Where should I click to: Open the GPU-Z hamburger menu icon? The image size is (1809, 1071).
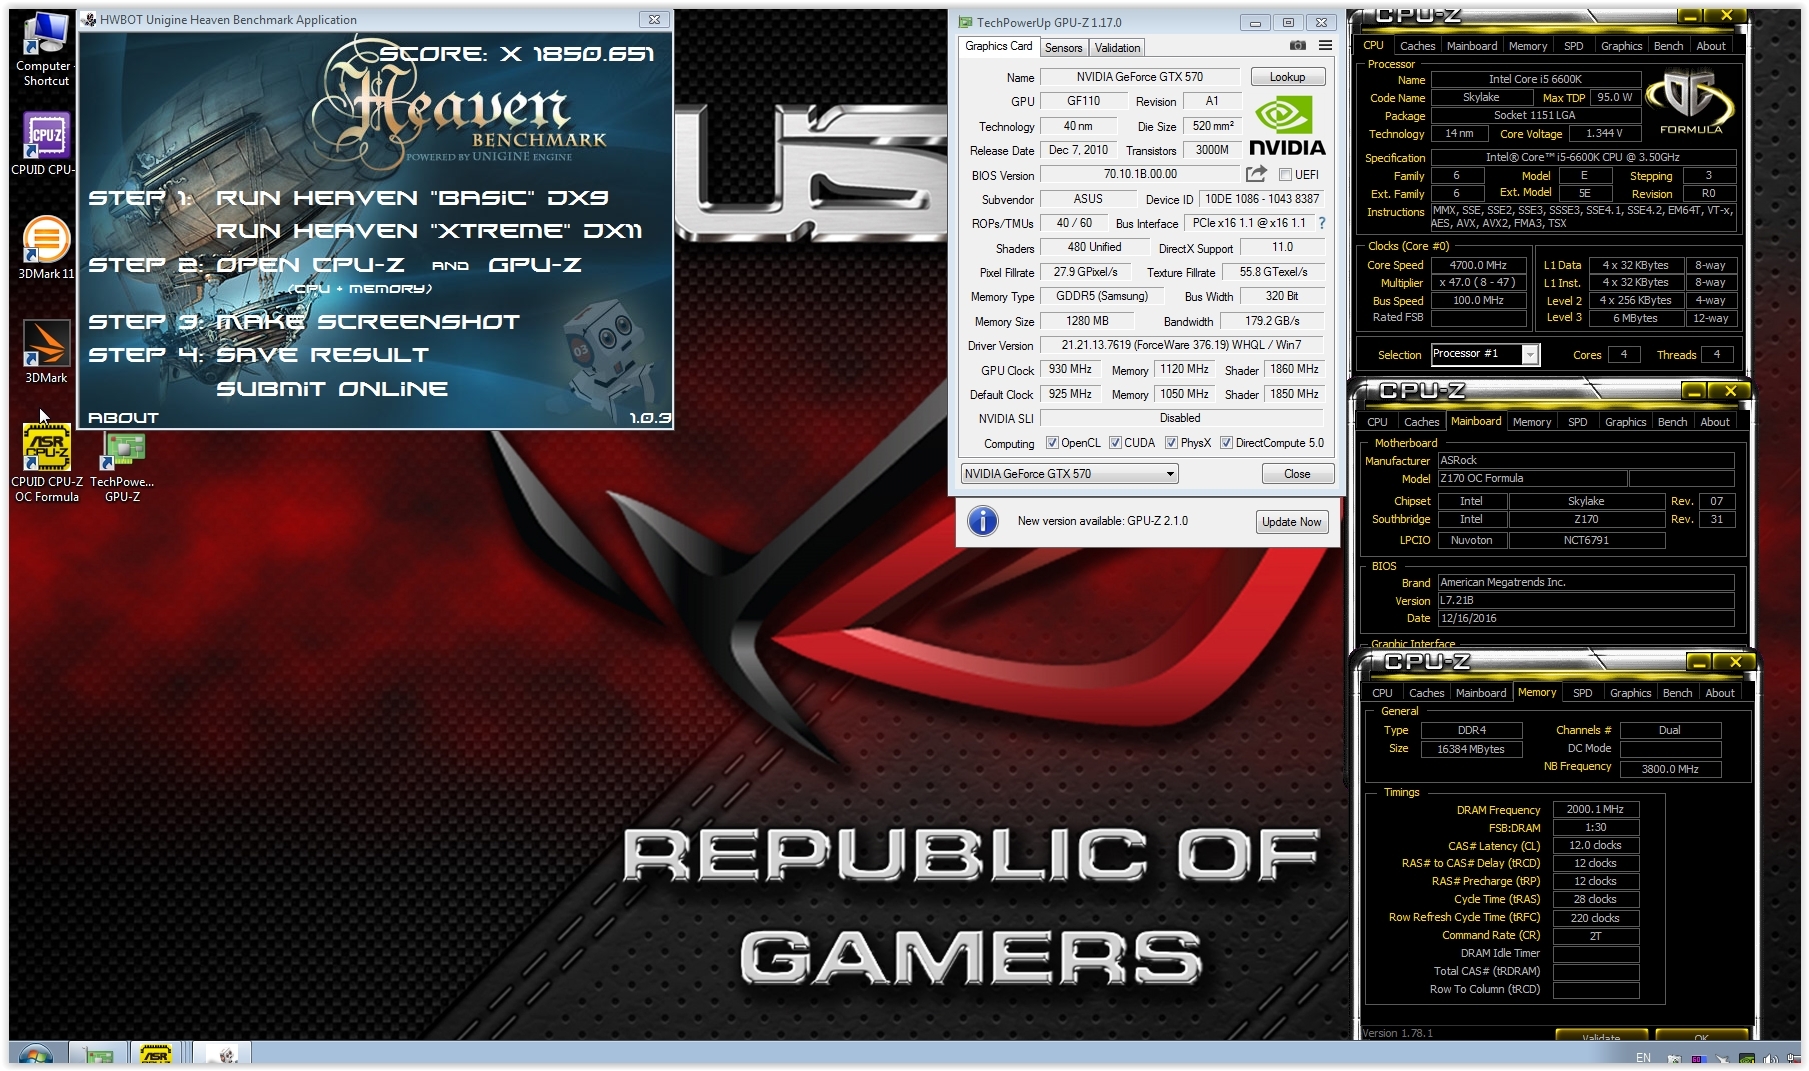pyautogui.click(x=1325, y=46)
